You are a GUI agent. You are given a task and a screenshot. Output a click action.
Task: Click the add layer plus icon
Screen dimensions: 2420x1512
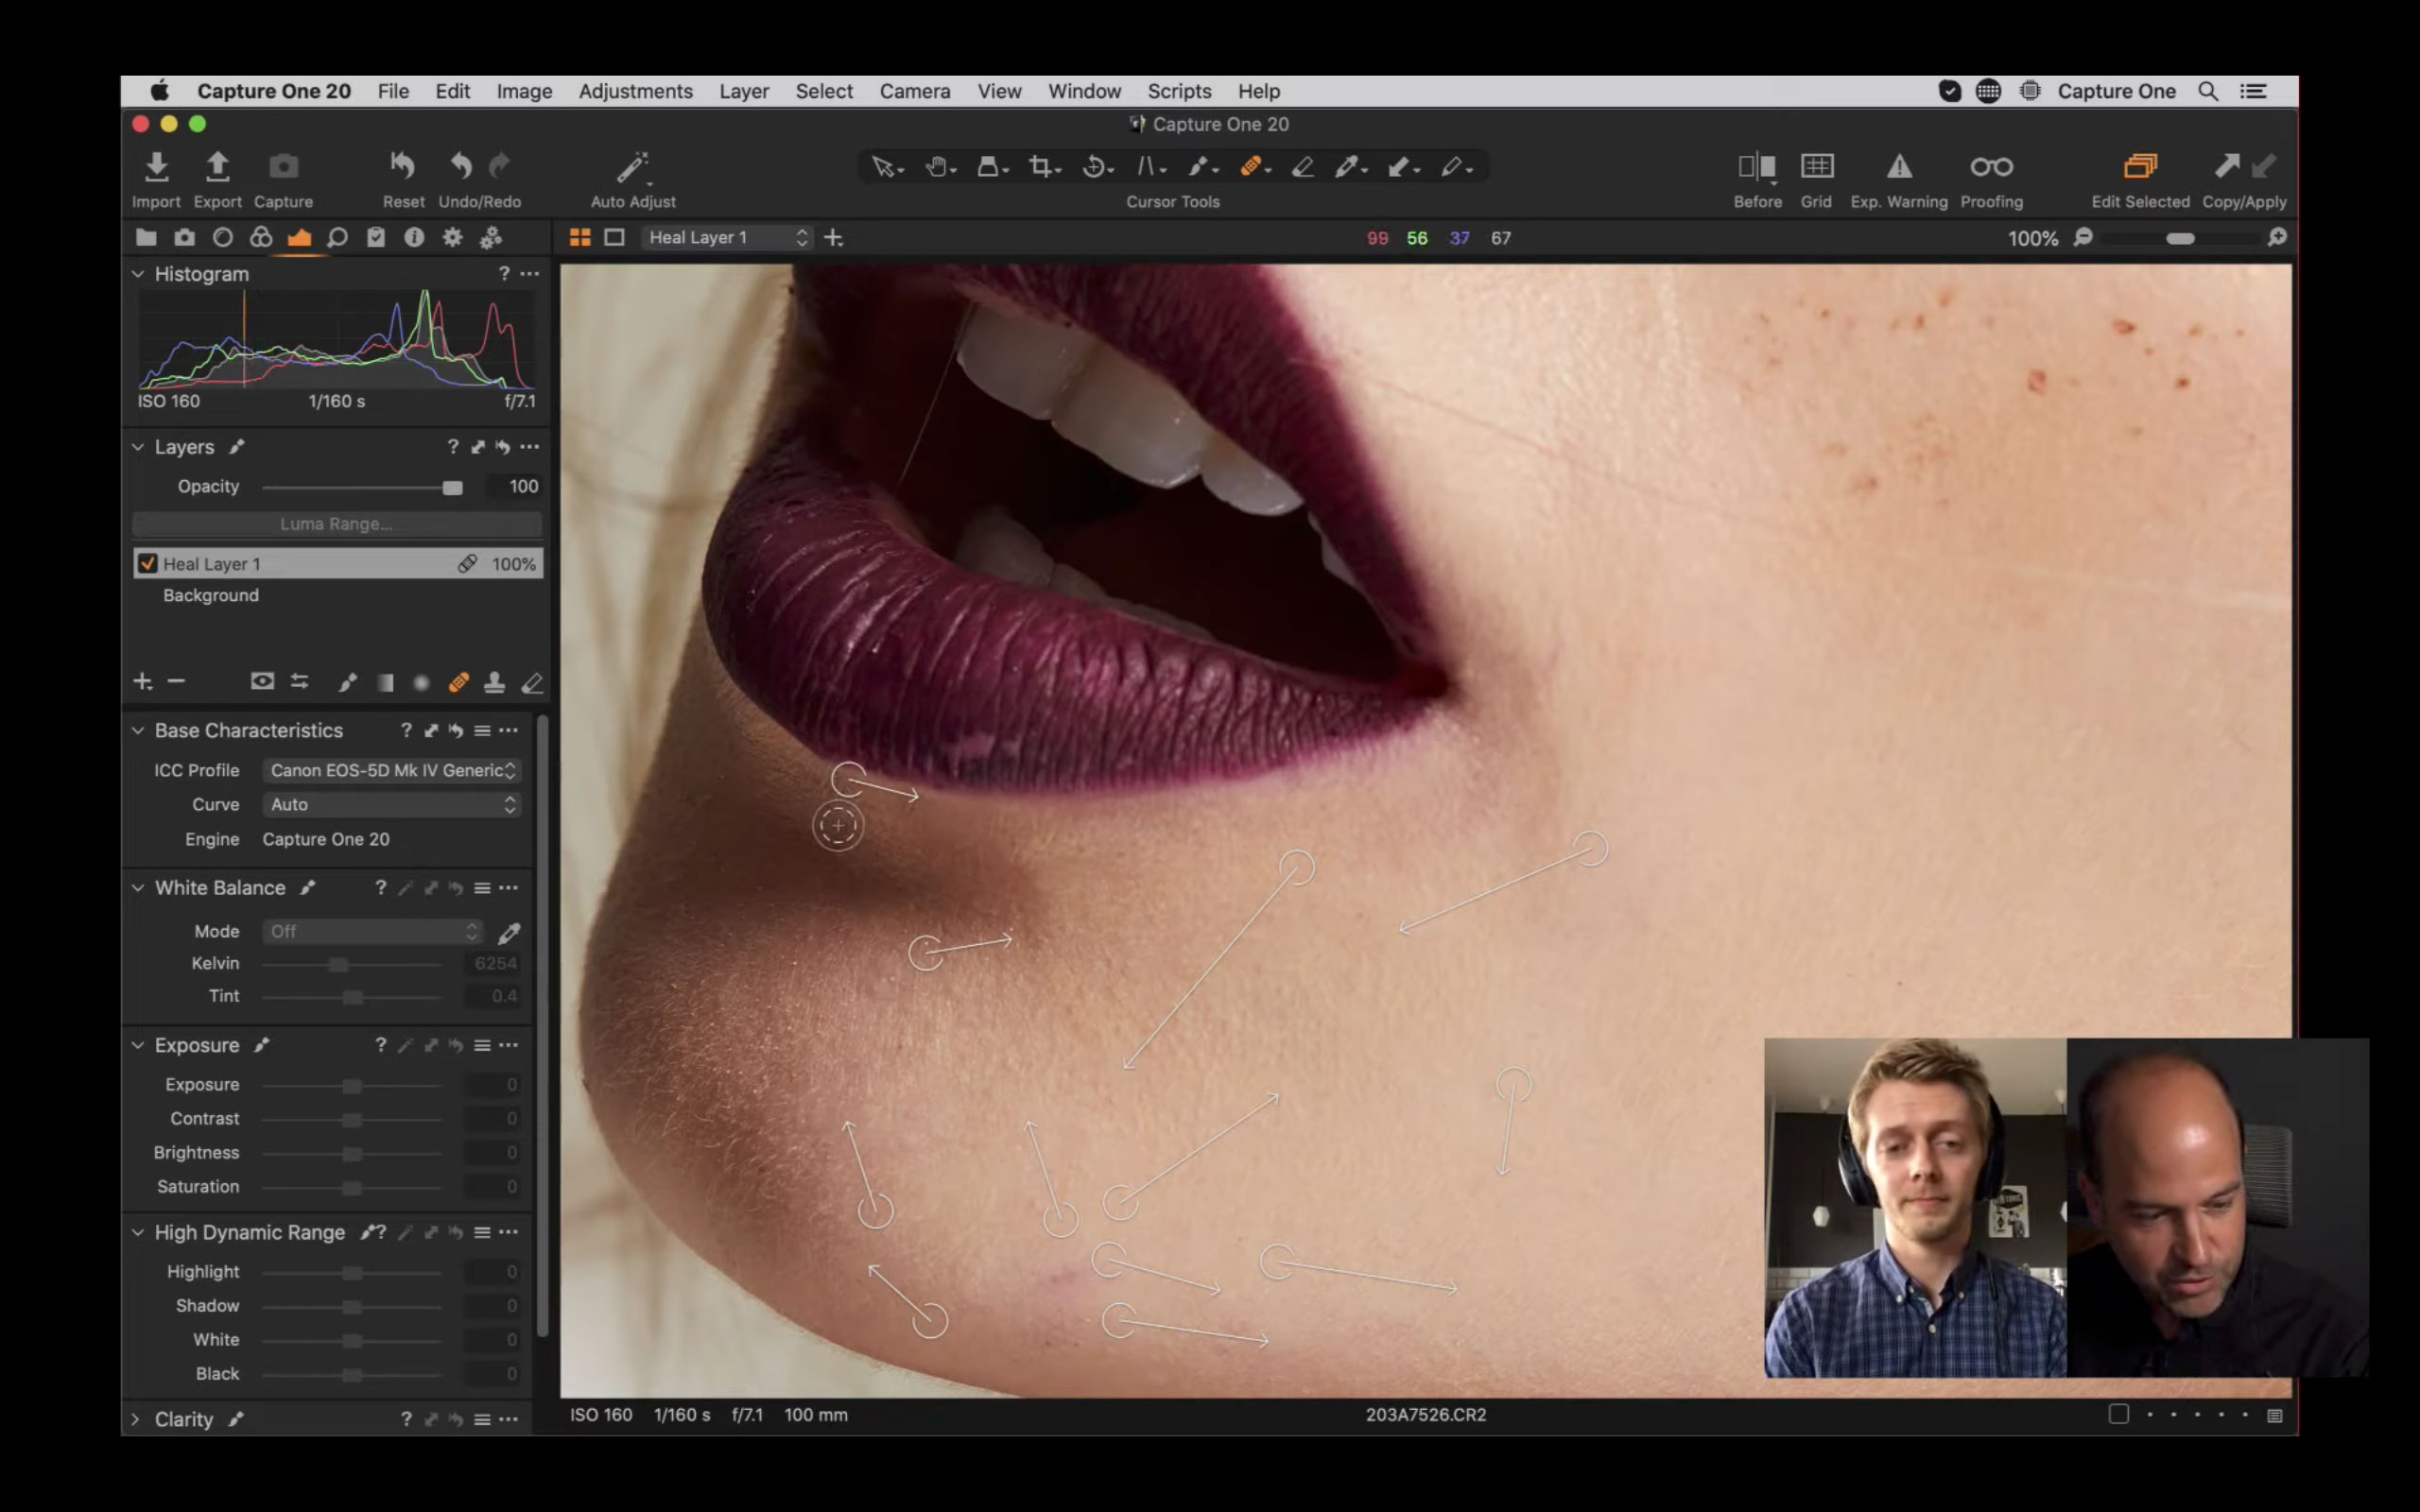(142, 681)
